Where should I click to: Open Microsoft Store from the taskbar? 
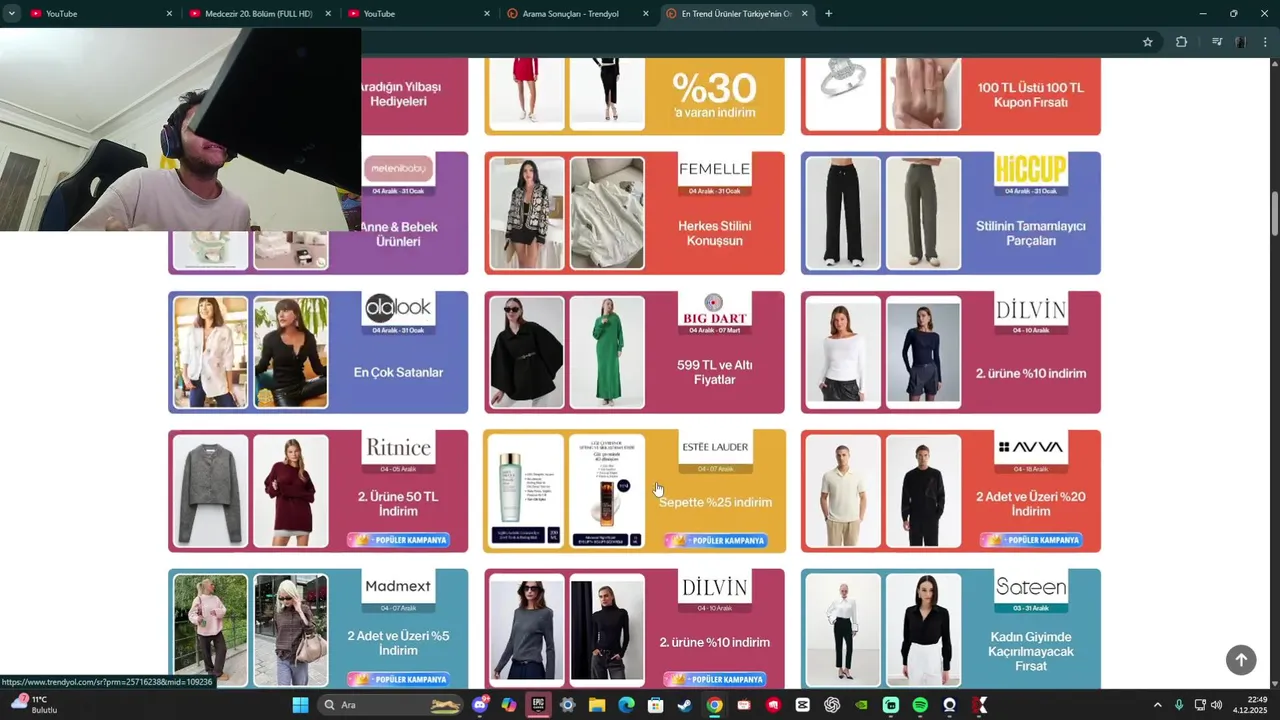pos(655,705)
